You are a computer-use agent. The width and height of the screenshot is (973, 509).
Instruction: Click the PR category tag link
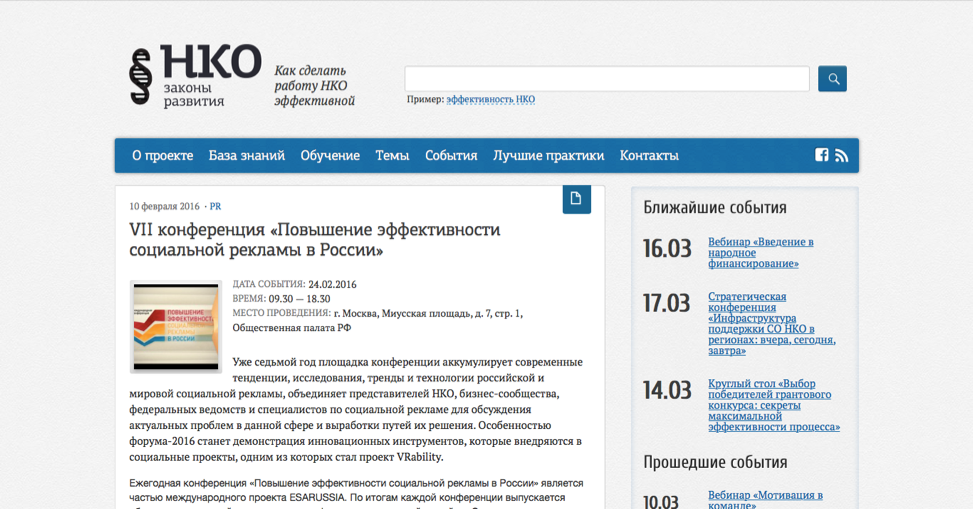tap(215, 206)
